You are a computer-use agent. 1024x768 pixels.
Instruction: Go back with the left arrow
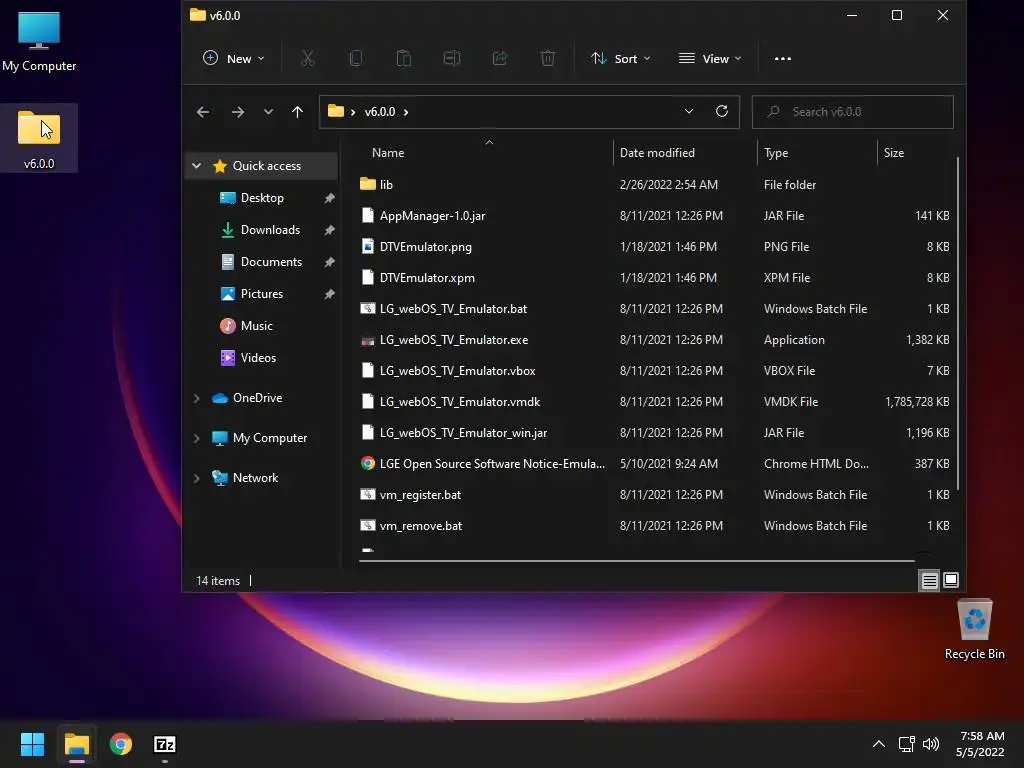click(x=203, y=112)
